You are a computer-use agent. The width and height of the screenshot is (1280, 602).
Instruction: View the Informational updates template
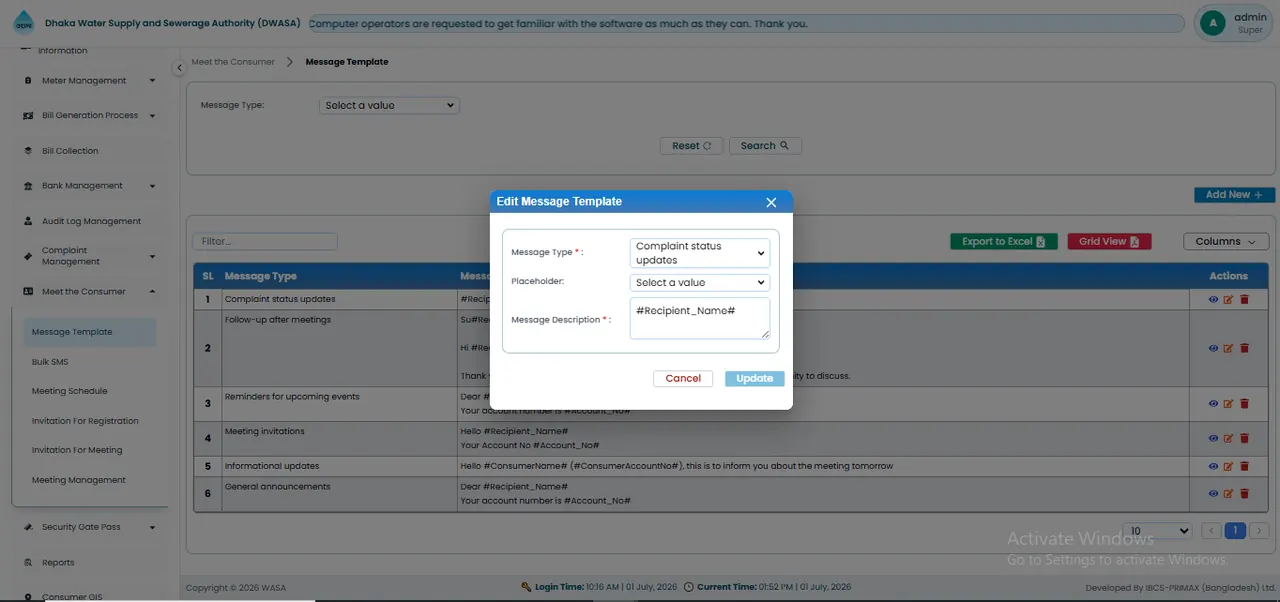click(x=1213, y=466)
